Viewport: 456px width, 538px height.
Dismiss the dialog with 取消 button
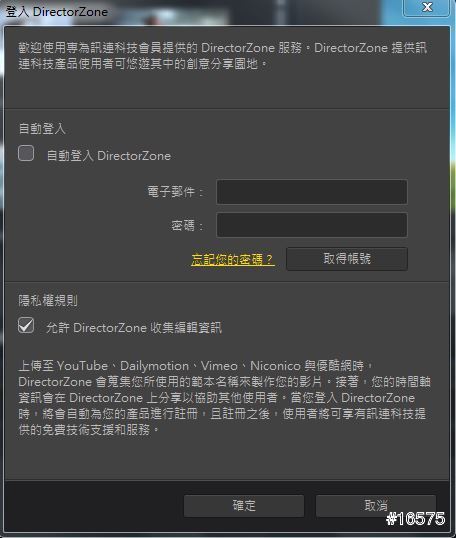tap(376, 506)
